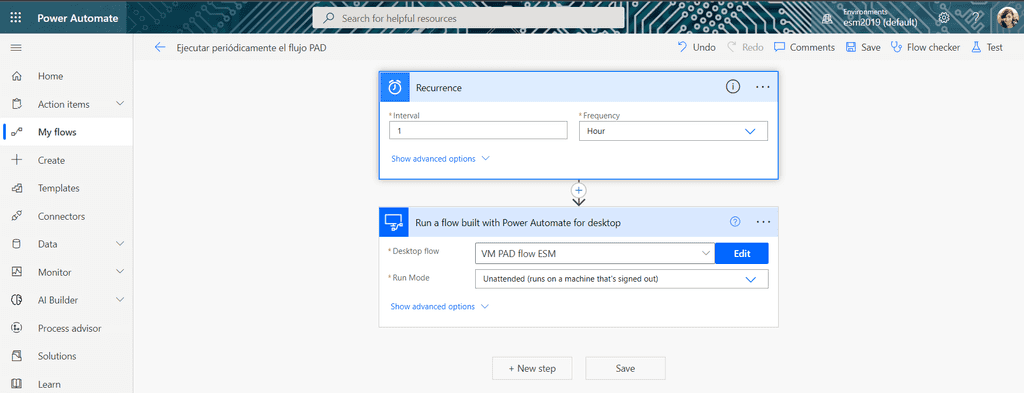Insert a step with the plus connector
1024x393 pixels.
(x=579, y=190)
